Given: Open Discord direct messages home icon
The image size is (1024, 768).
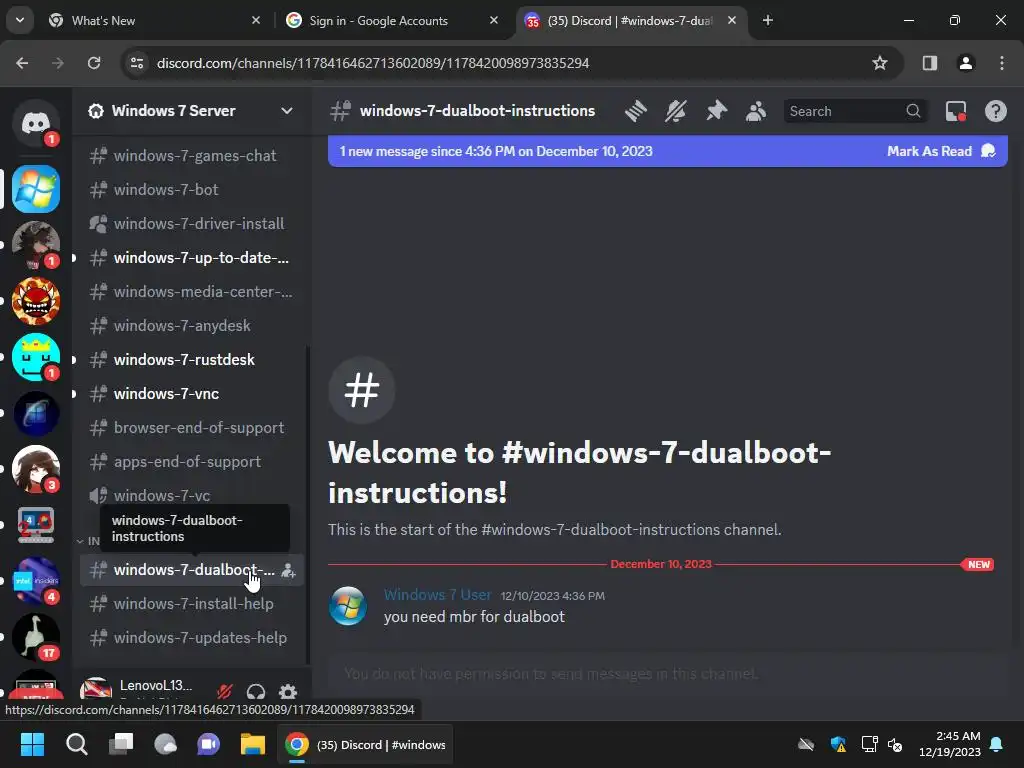Looking at the screenshot, I should (36, 123).
